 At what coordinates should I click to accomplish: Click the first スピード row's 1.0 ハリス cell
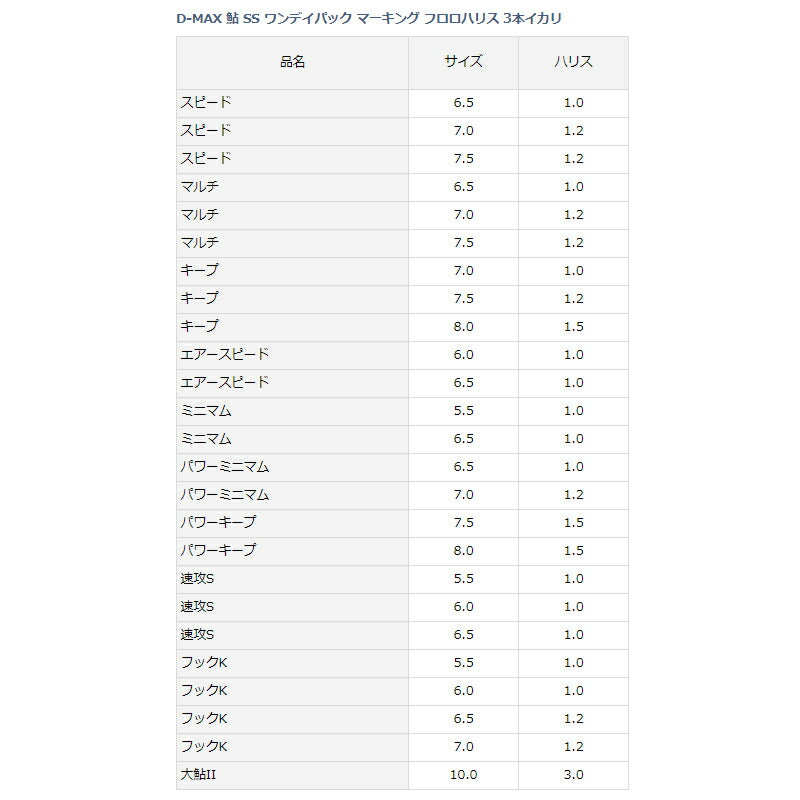point(573,104)
